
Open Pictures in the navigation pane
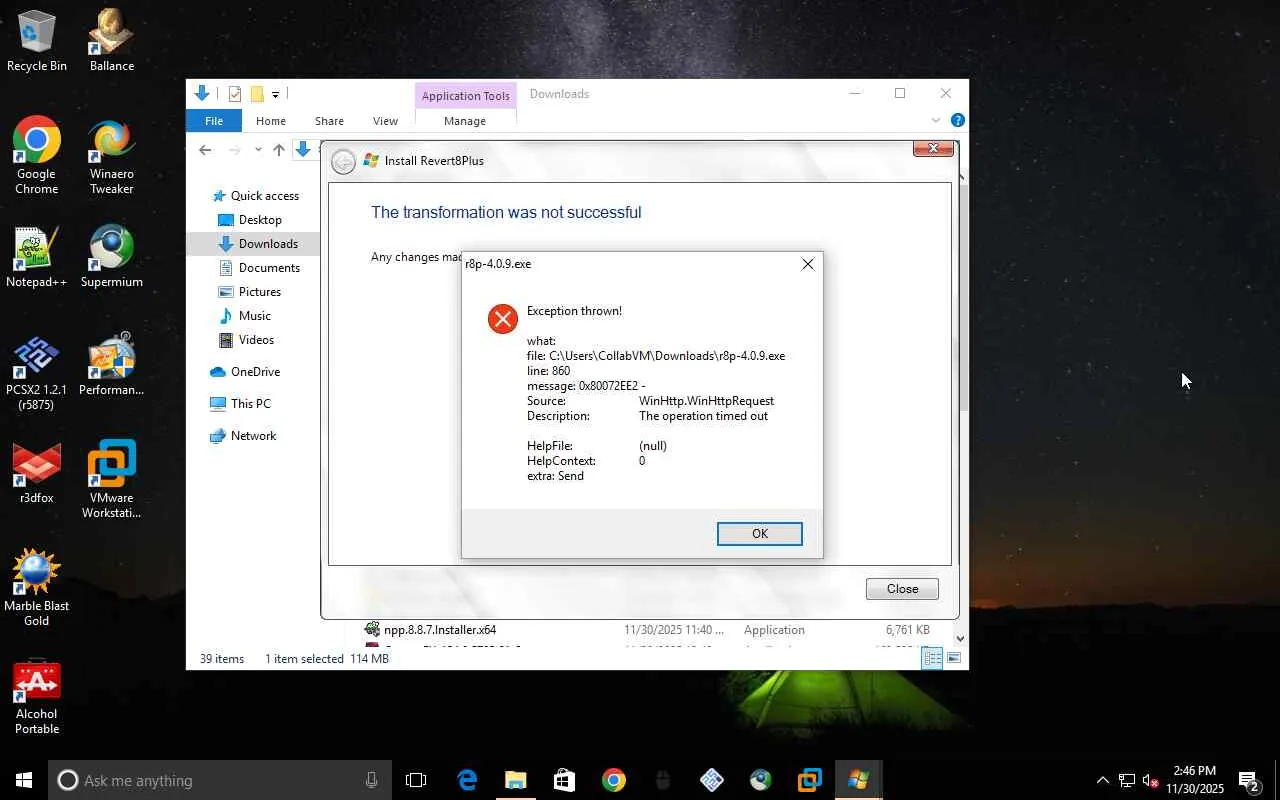[x=250, y=292]
